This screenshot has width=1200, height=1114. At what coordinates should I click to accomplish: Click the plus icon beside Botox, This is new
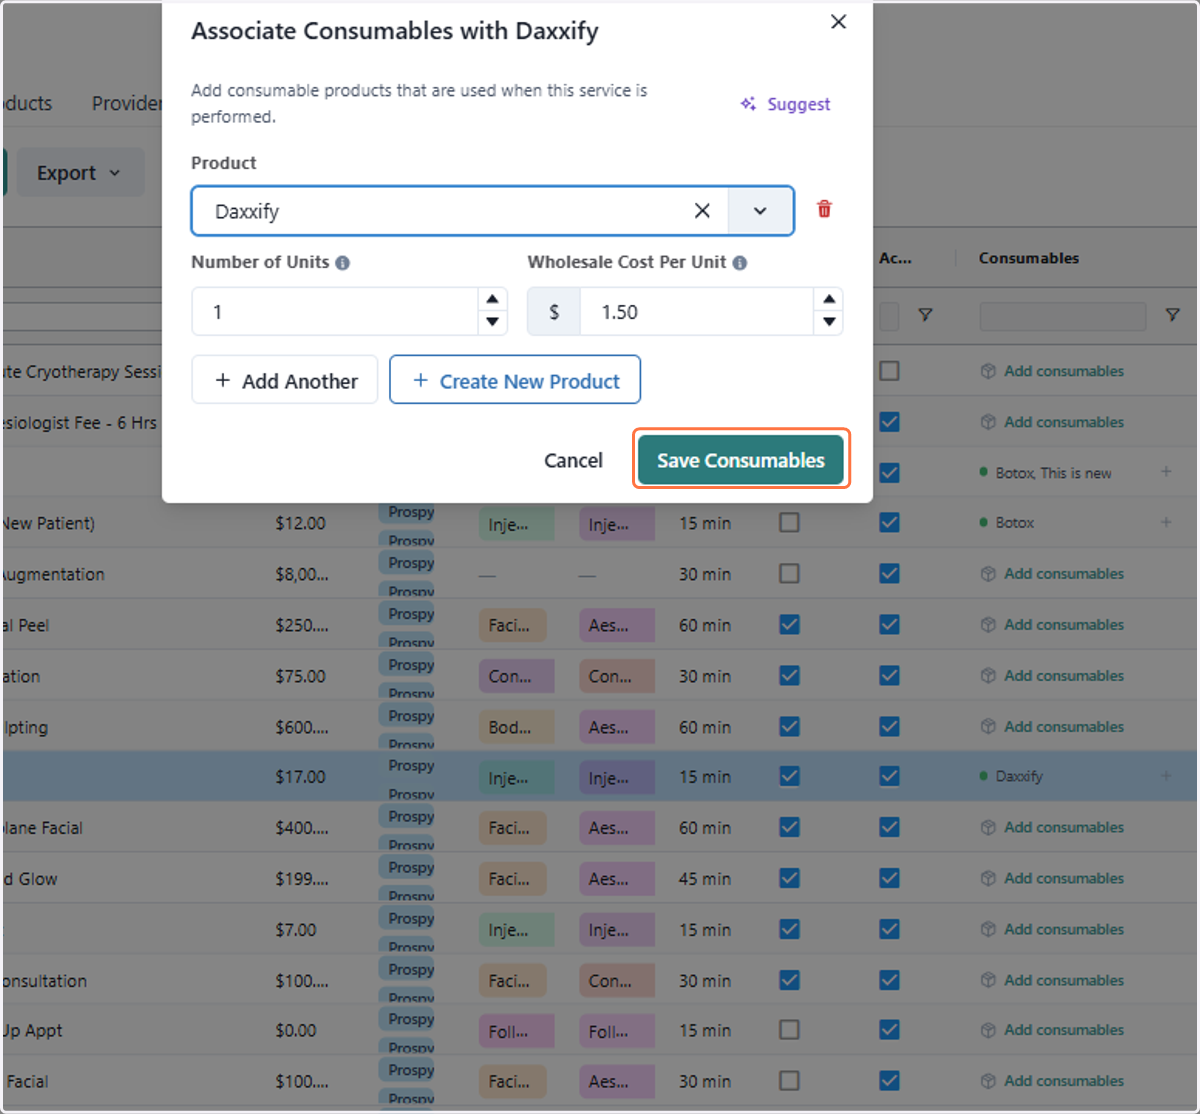click(1166, 471)
